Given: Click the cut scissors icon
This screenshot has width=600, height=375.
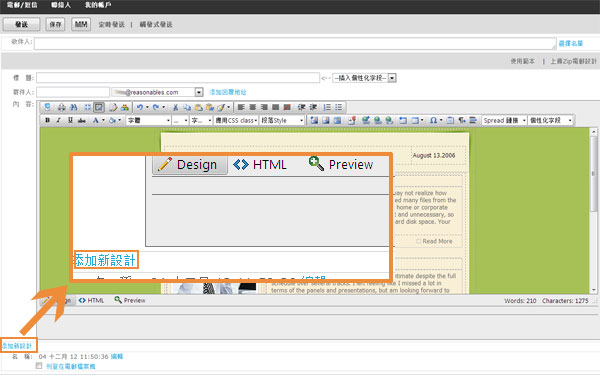Looking at the screenshot, I should pyautogui.click(x=175, y=108).
